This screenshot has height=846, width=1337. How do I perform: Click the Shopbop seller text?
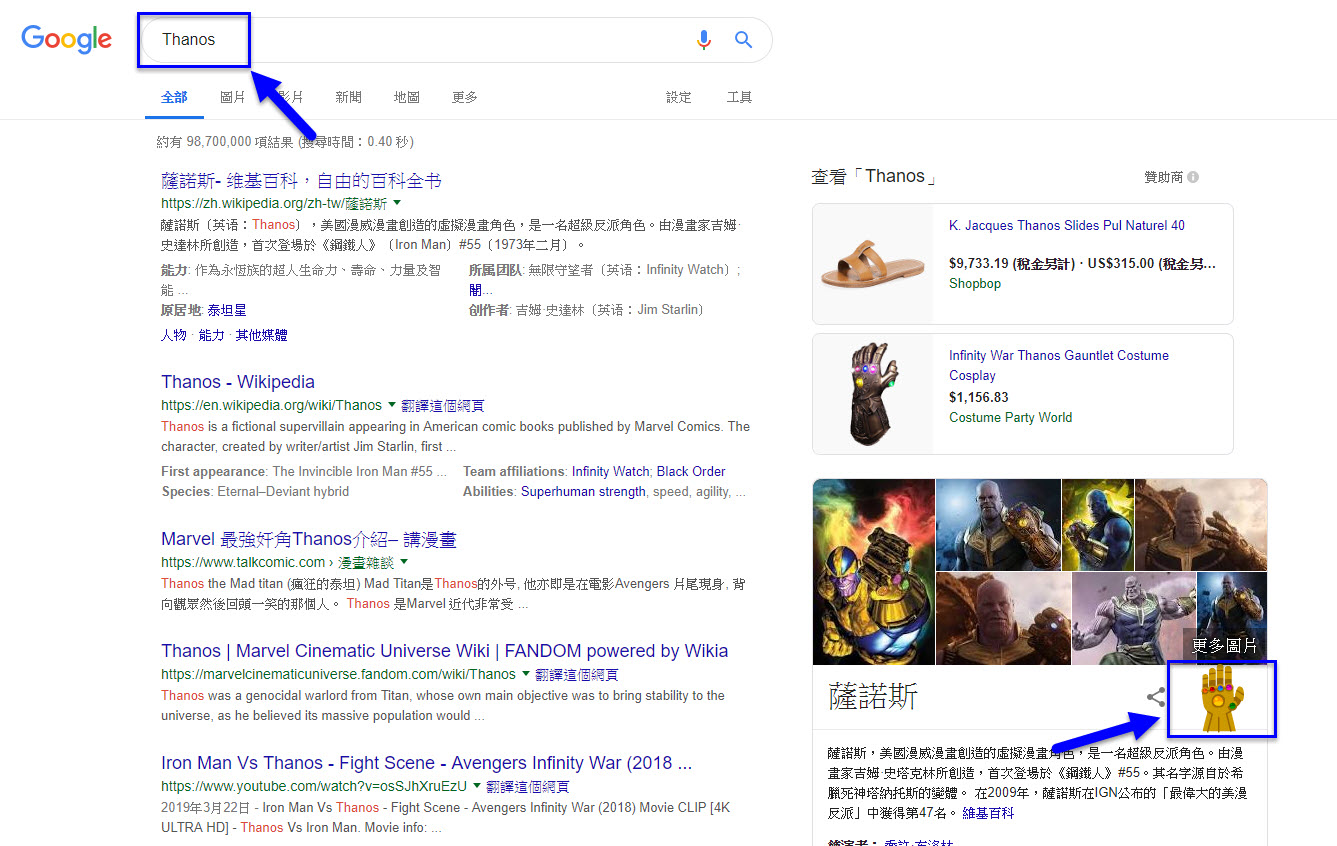point(975,284)
